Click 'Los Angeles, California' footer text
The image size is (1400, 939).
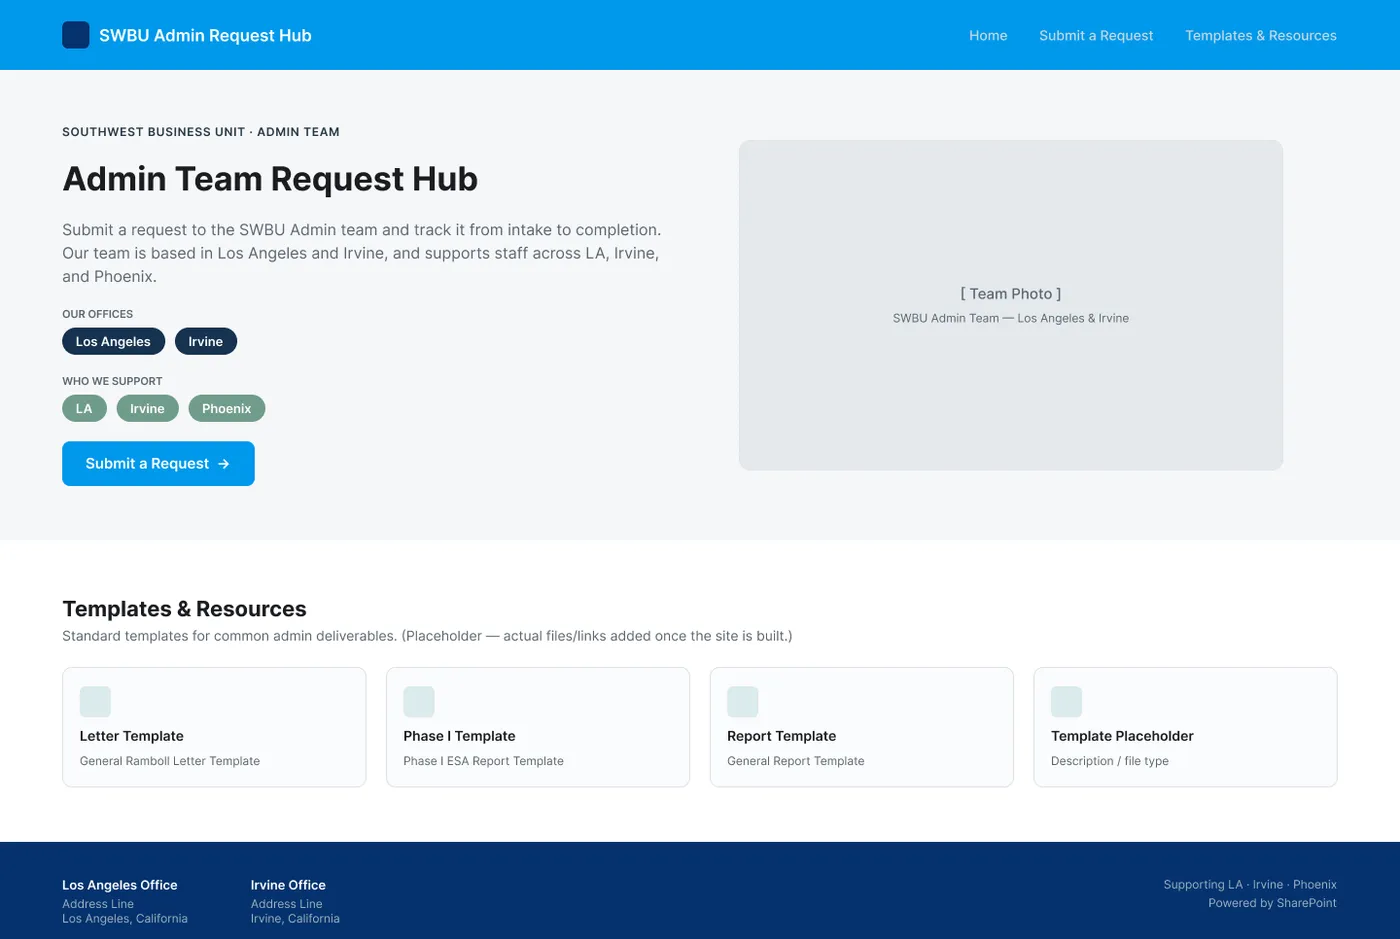[x=125, y=919]
